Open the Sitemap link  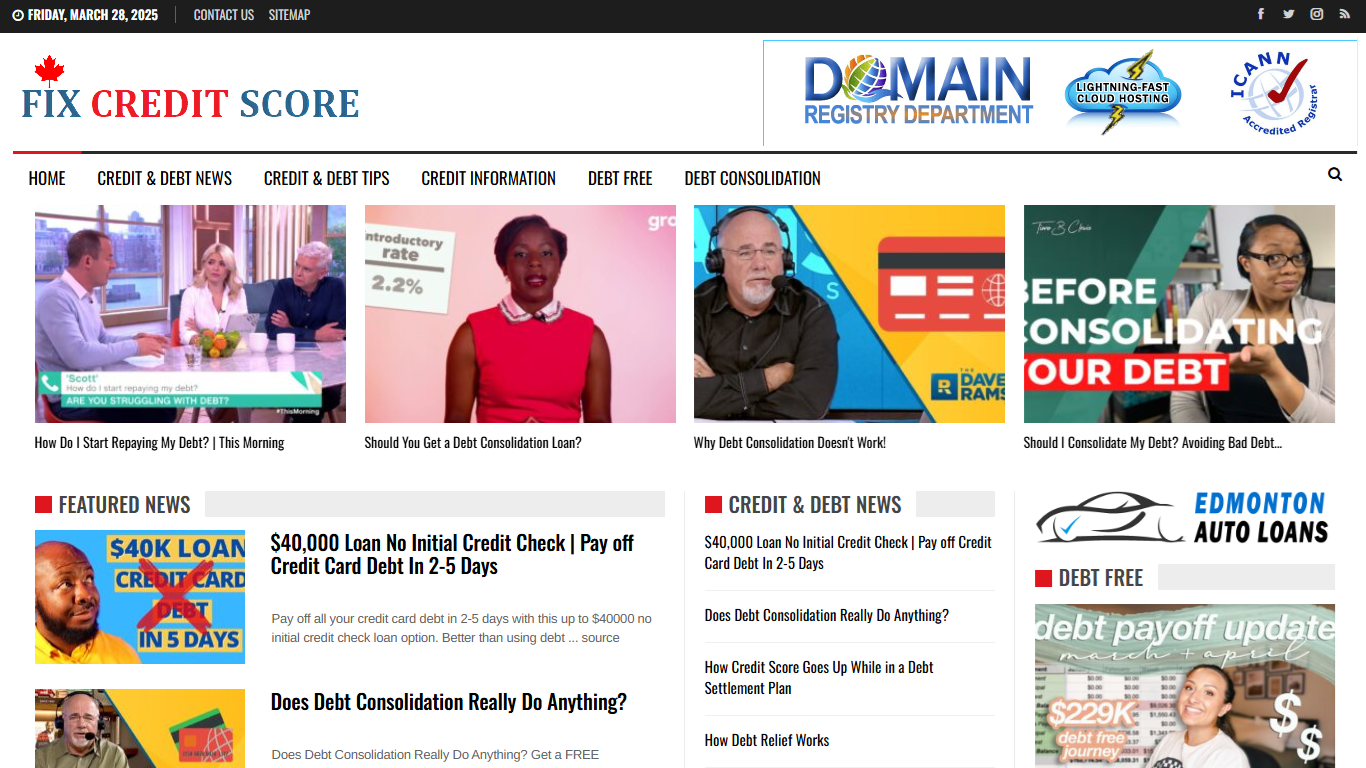[x=289, y=15]
